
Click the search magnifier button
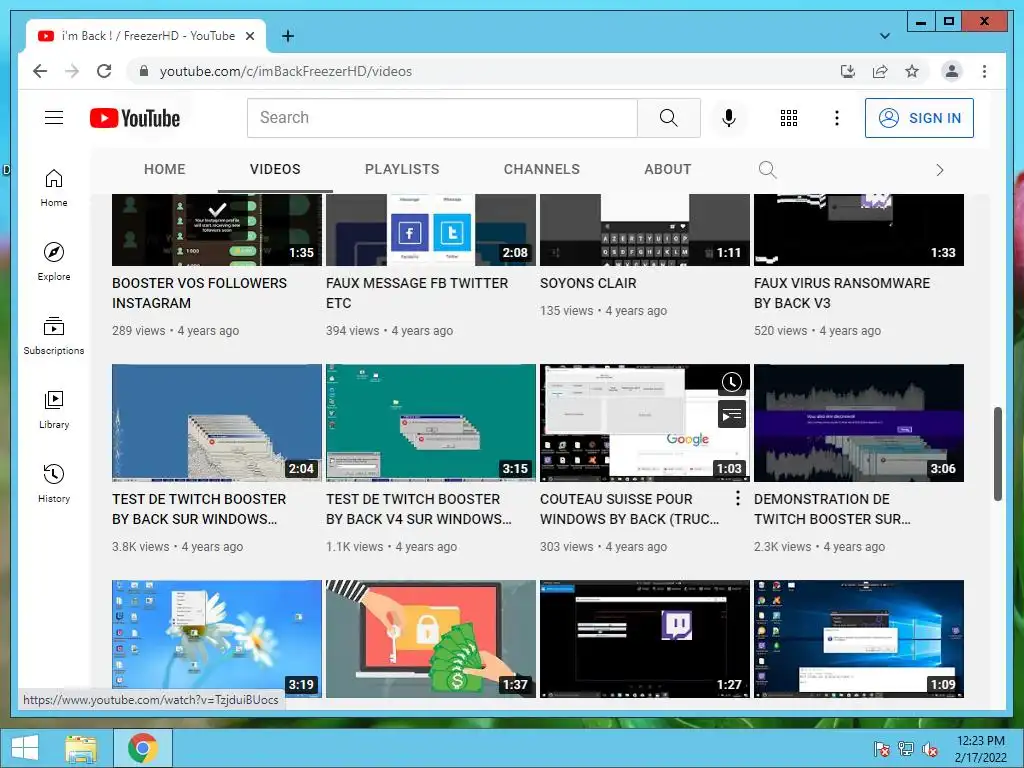pos(668,118)
